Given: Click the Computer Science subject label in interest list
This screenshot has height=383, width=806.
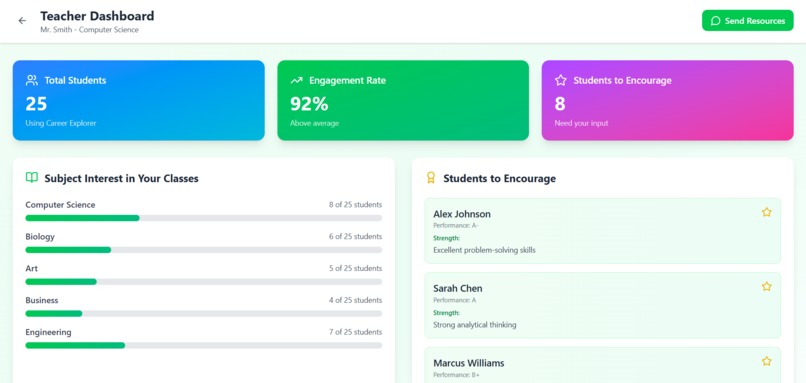Looking at the screenshot, I should point(60,205).
